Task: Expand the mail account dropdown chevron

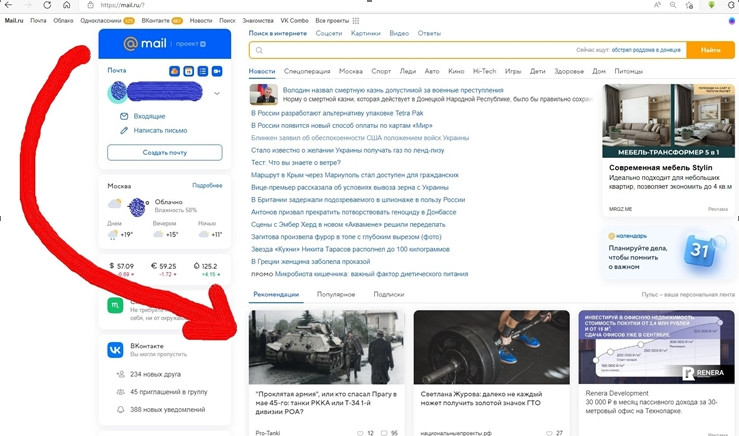Action: pos(217,94)
